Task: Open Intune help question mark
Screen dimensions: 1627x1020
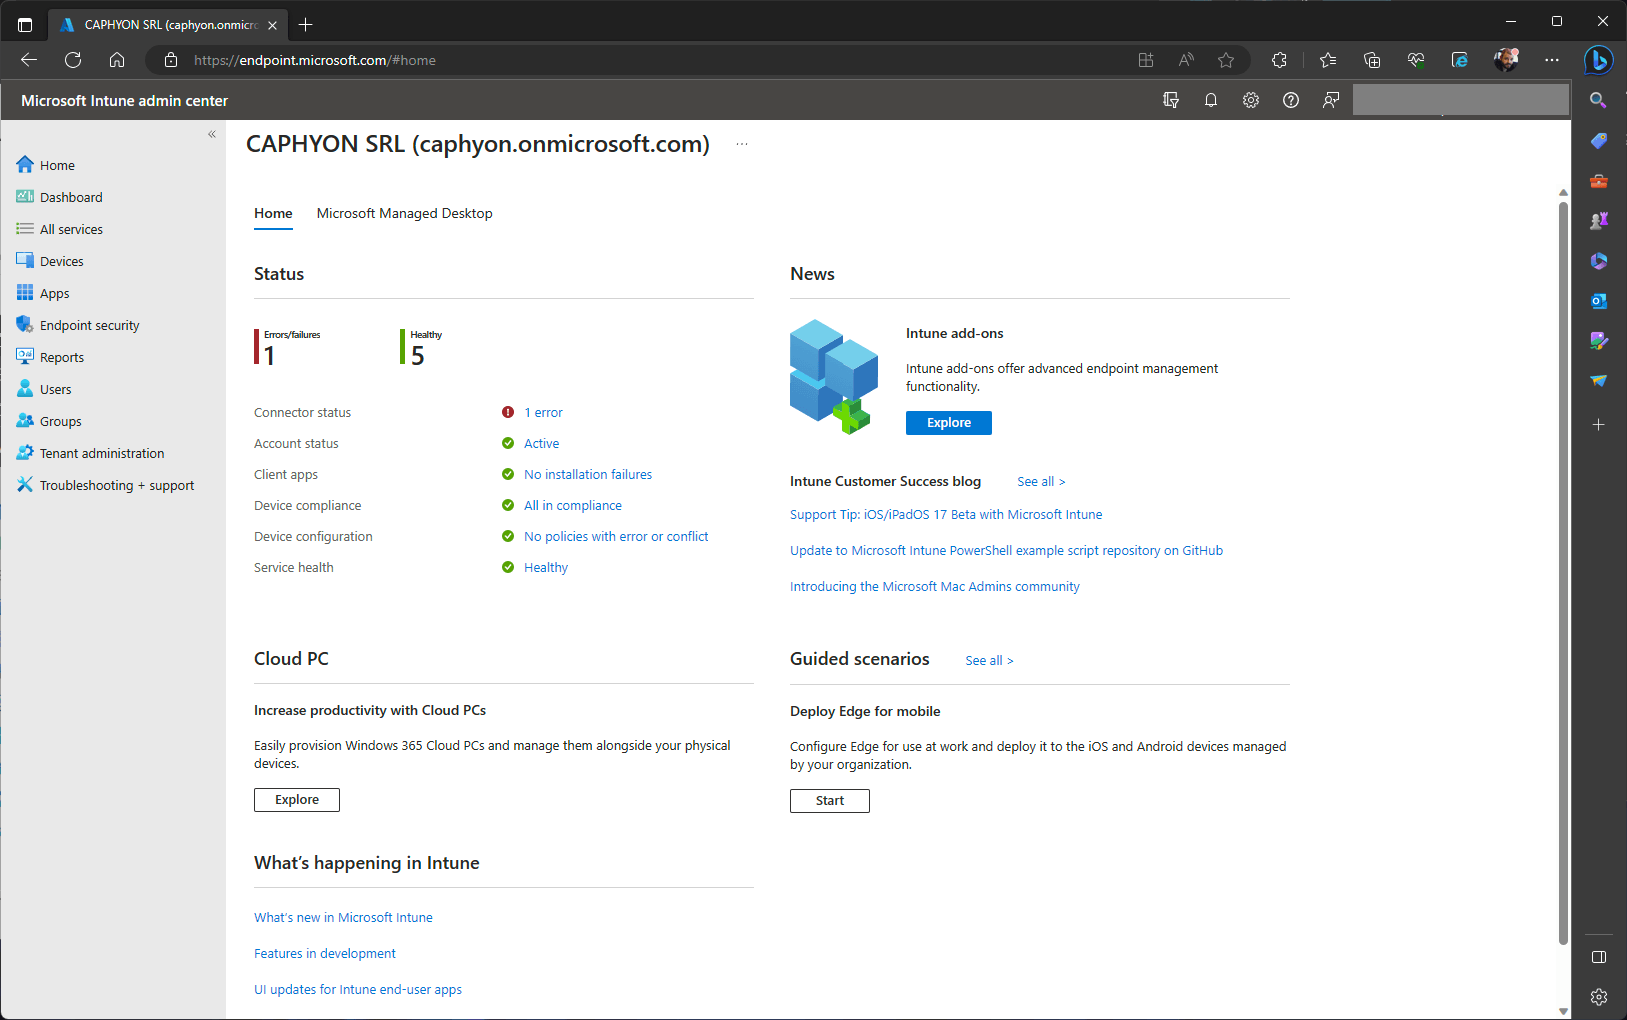Action: click(1291, 100)
